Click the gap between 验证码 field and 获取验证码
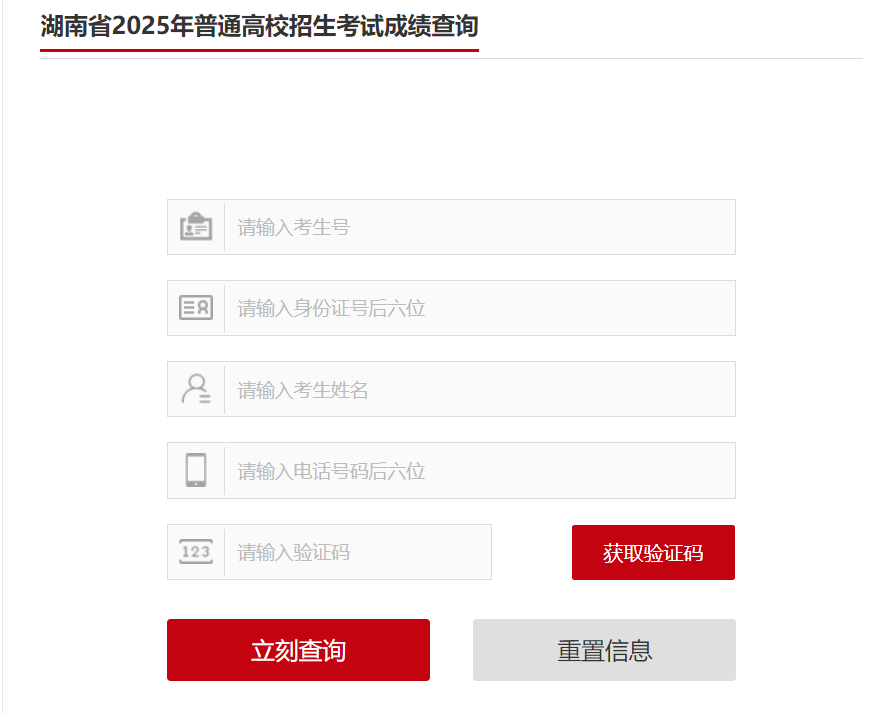Image resolution: width=869 pixels, height=714 pixels. click(x=532, y=552)
